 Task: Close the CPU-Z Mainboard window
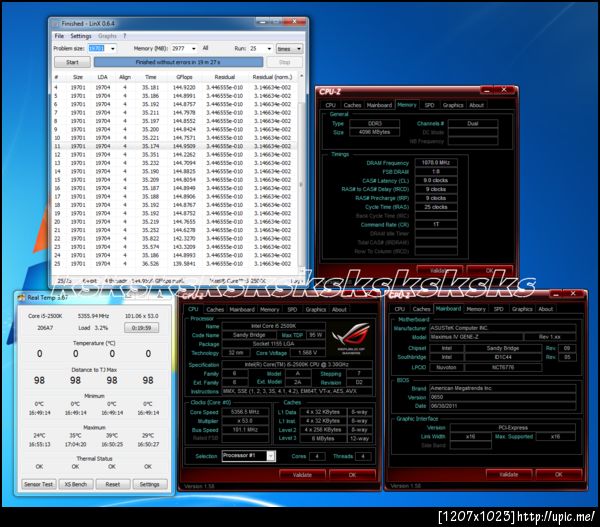573,294
